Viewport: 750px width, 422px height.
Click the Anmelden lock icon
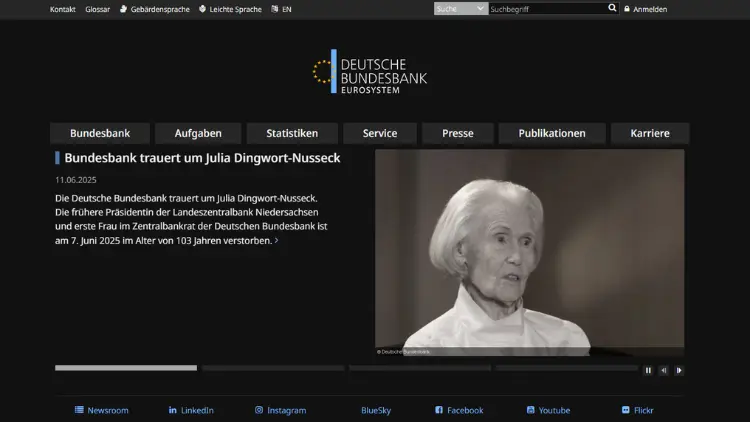[x=627, y=9]
